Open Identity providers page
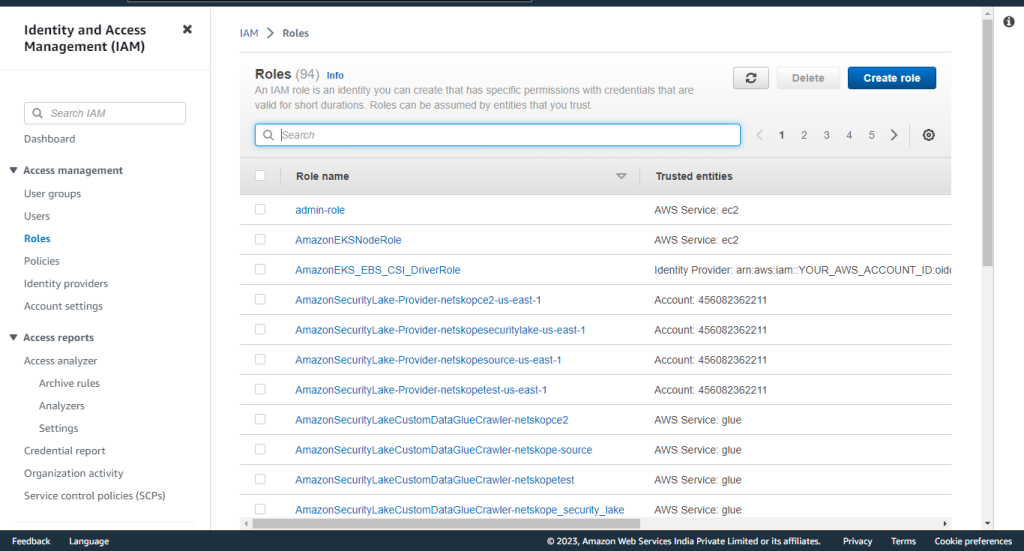 (x=66, y=284)
